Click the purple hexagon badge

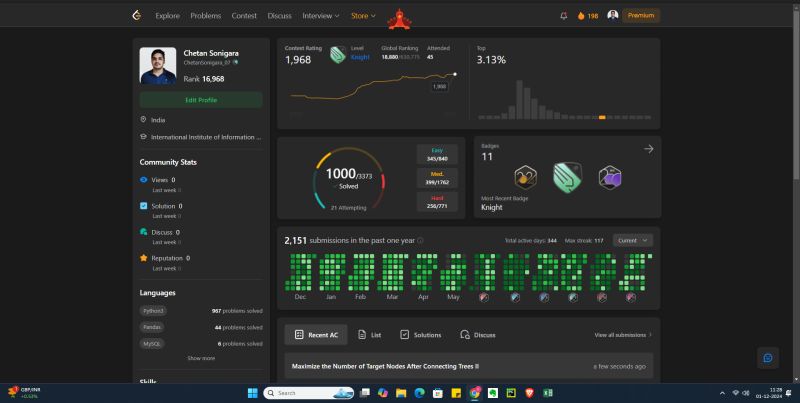coord(610,177)
